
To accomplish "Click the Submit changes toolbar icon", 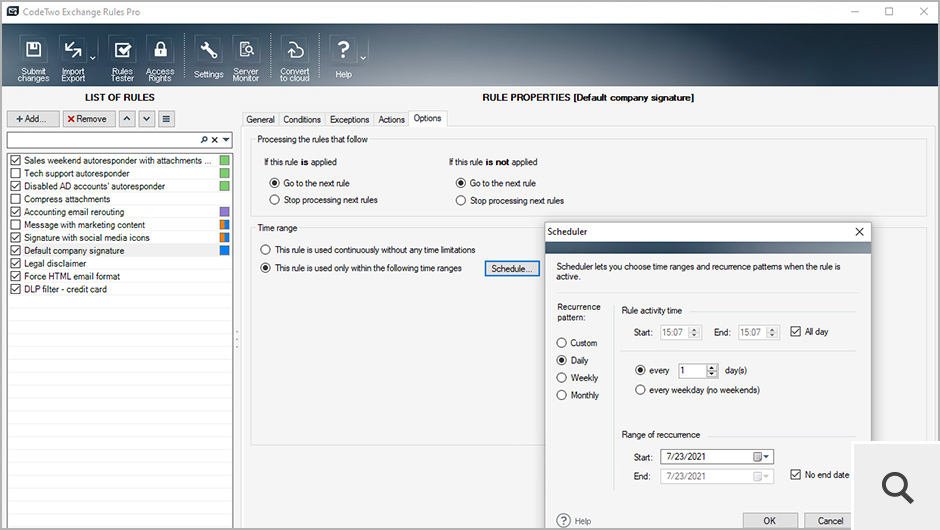I will click(x=34, y=59).
